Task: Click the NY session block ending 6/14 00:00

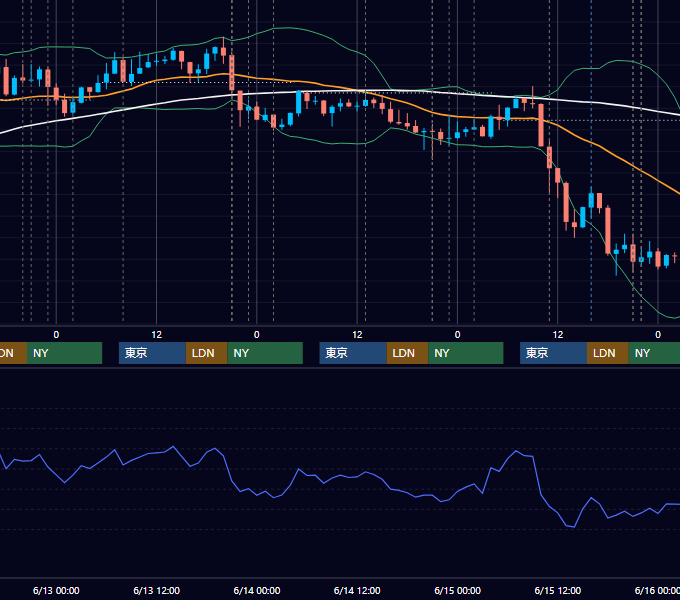Action: point(265,353)
